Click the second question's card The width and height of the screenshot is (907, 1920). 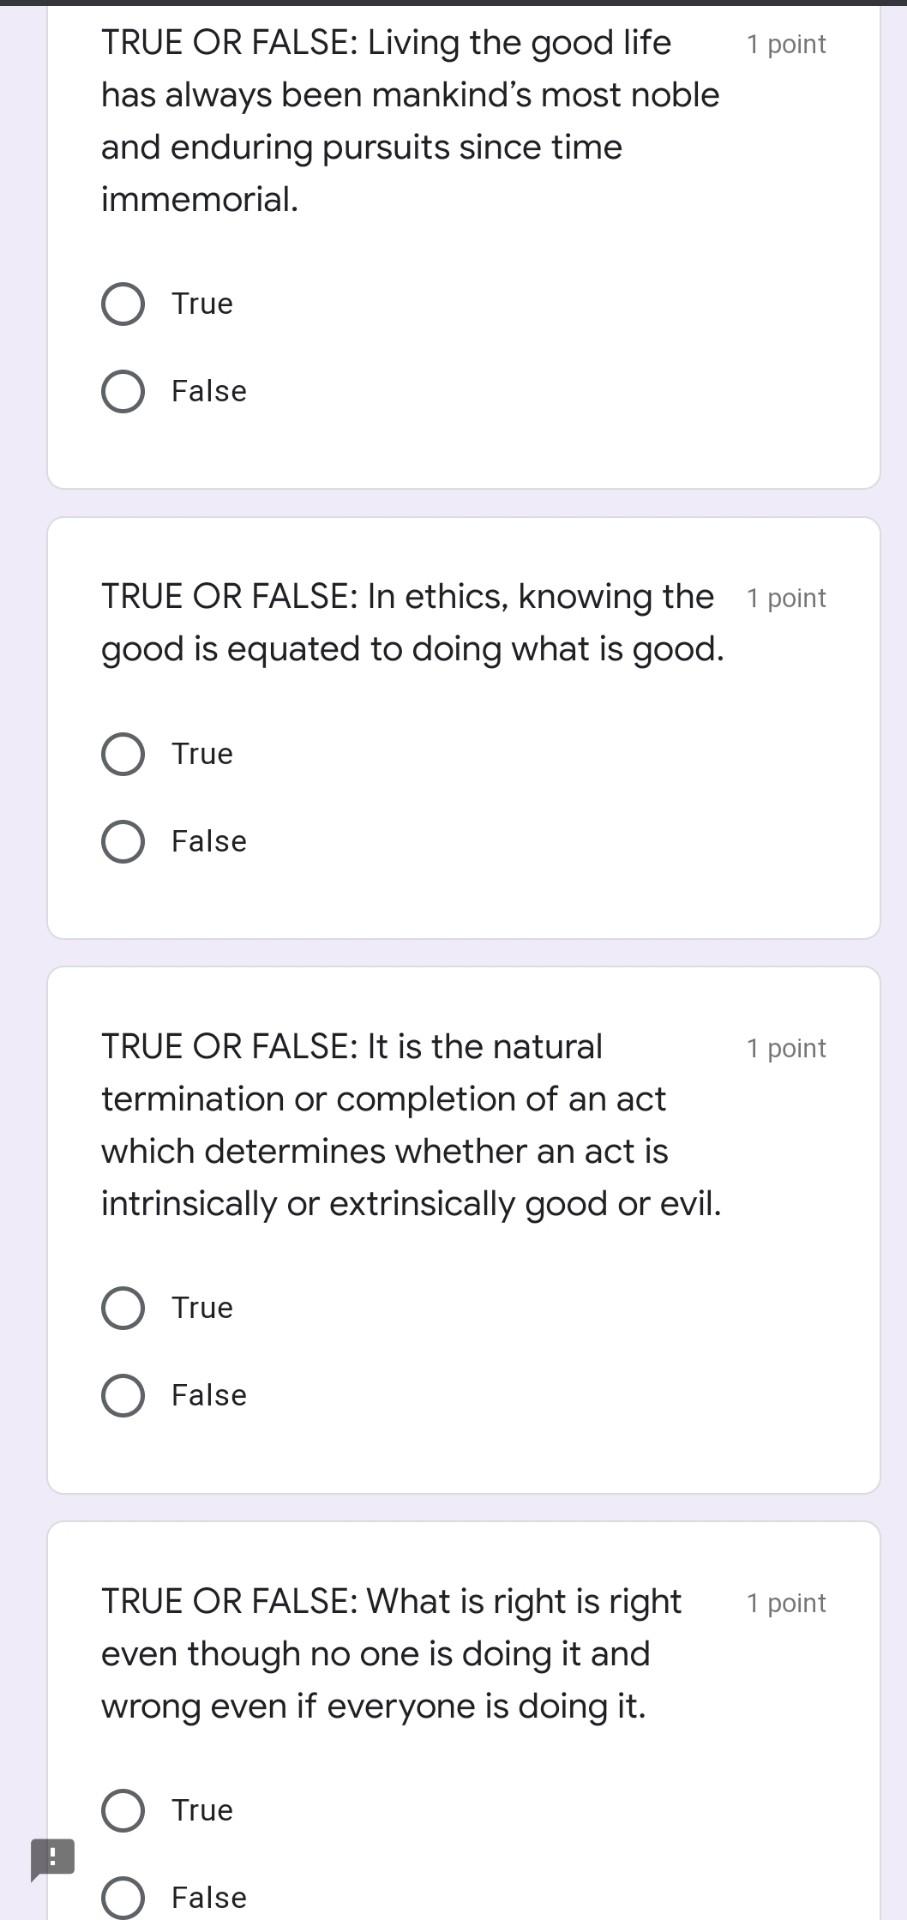tap(463, 725)
